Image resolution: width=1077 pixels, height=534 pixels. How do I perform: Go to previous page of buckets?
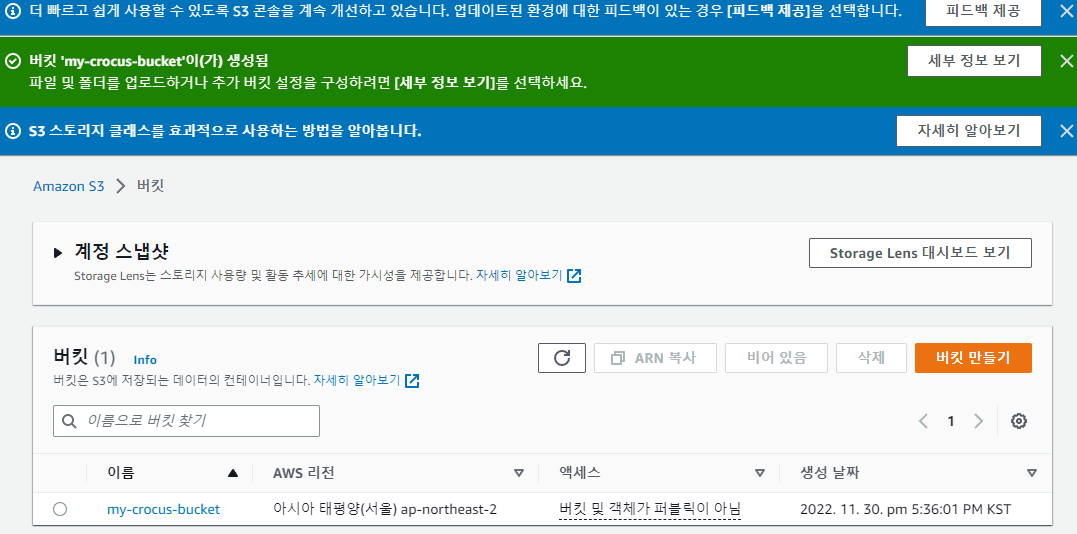(x=924, y=421)
